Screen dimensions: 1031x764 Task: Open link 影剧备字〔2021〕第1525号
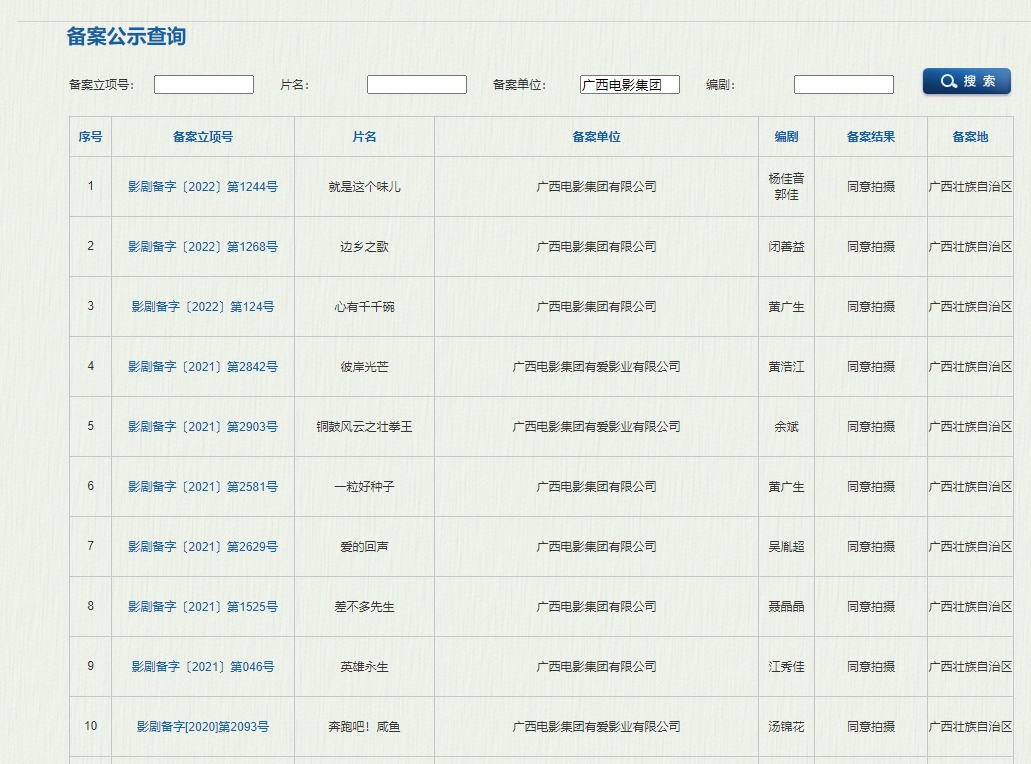pos(203,606)
